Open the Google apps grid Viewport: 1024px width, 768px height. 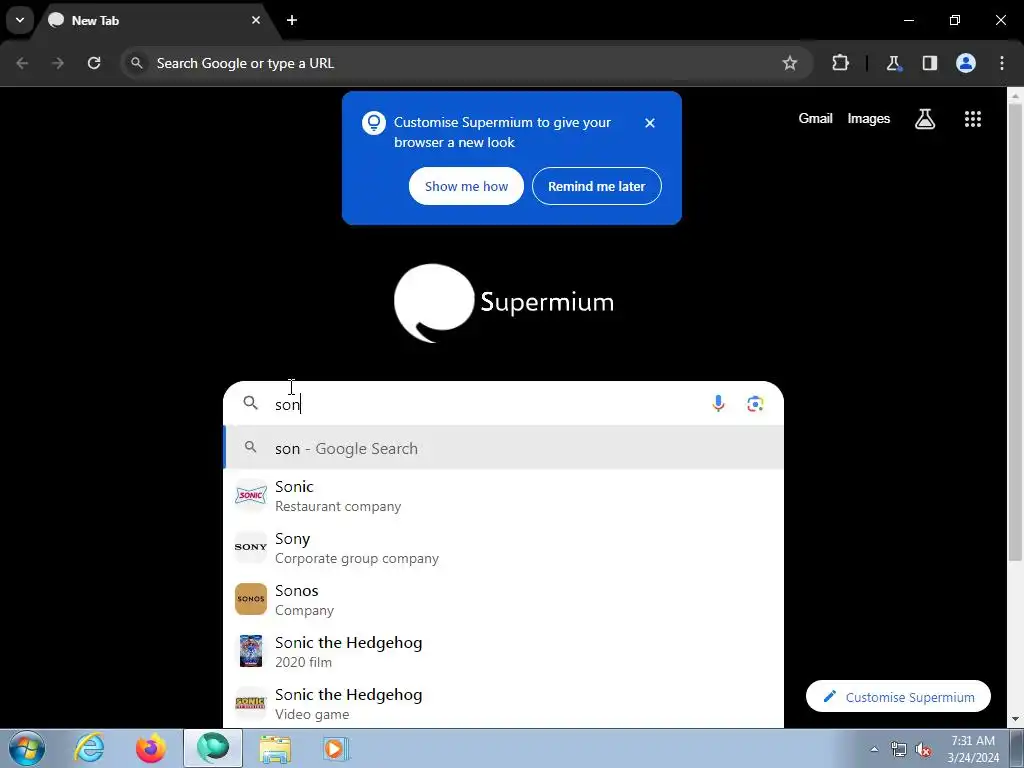(x=972, y=119)
